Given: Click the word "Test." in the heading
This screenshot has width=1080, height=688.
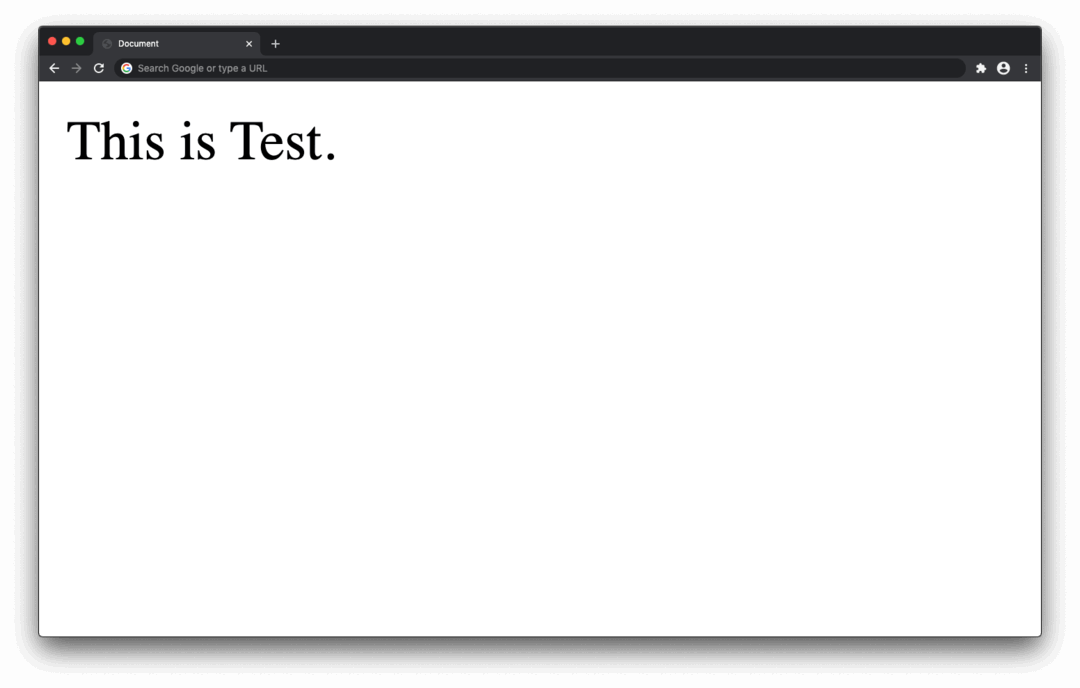Looking at the screenshot, I should (x=283, y=141).
